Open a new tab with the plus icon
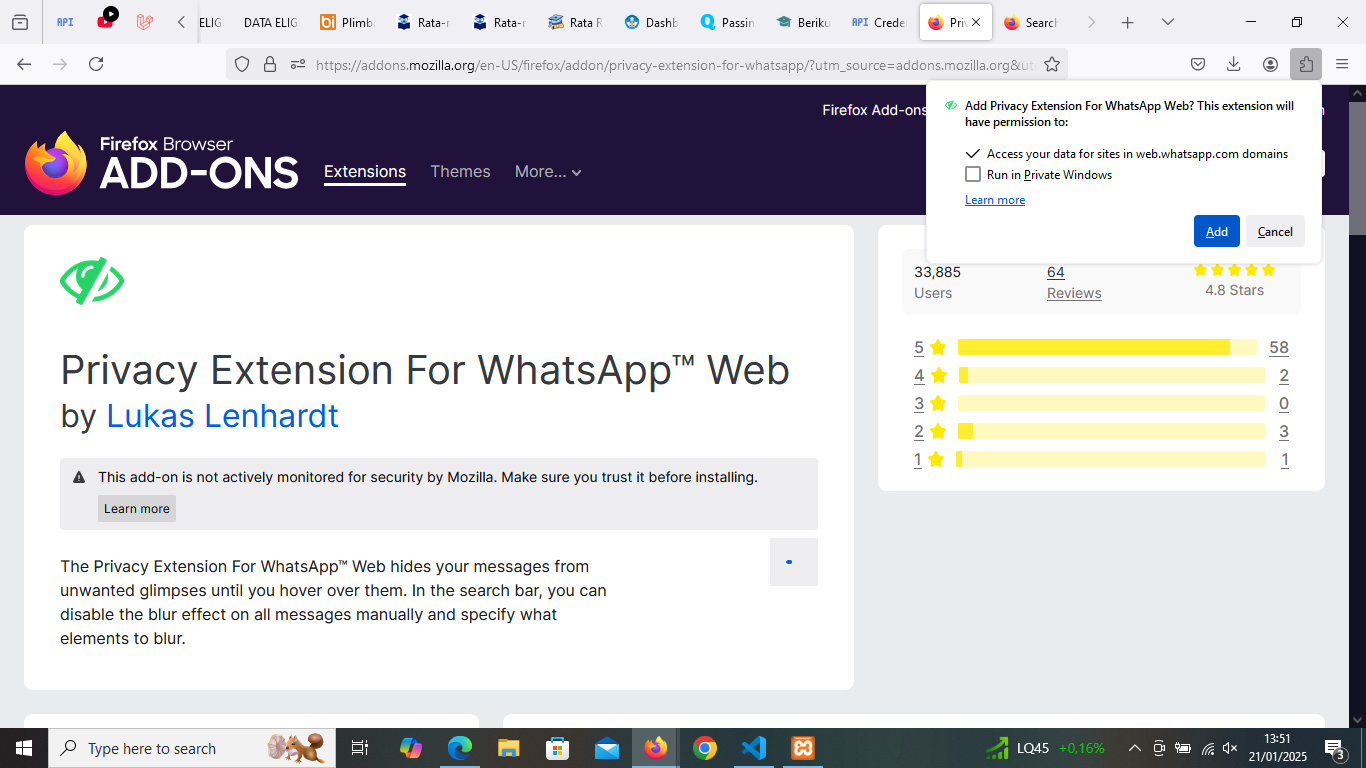 [x=1127, y=22]
